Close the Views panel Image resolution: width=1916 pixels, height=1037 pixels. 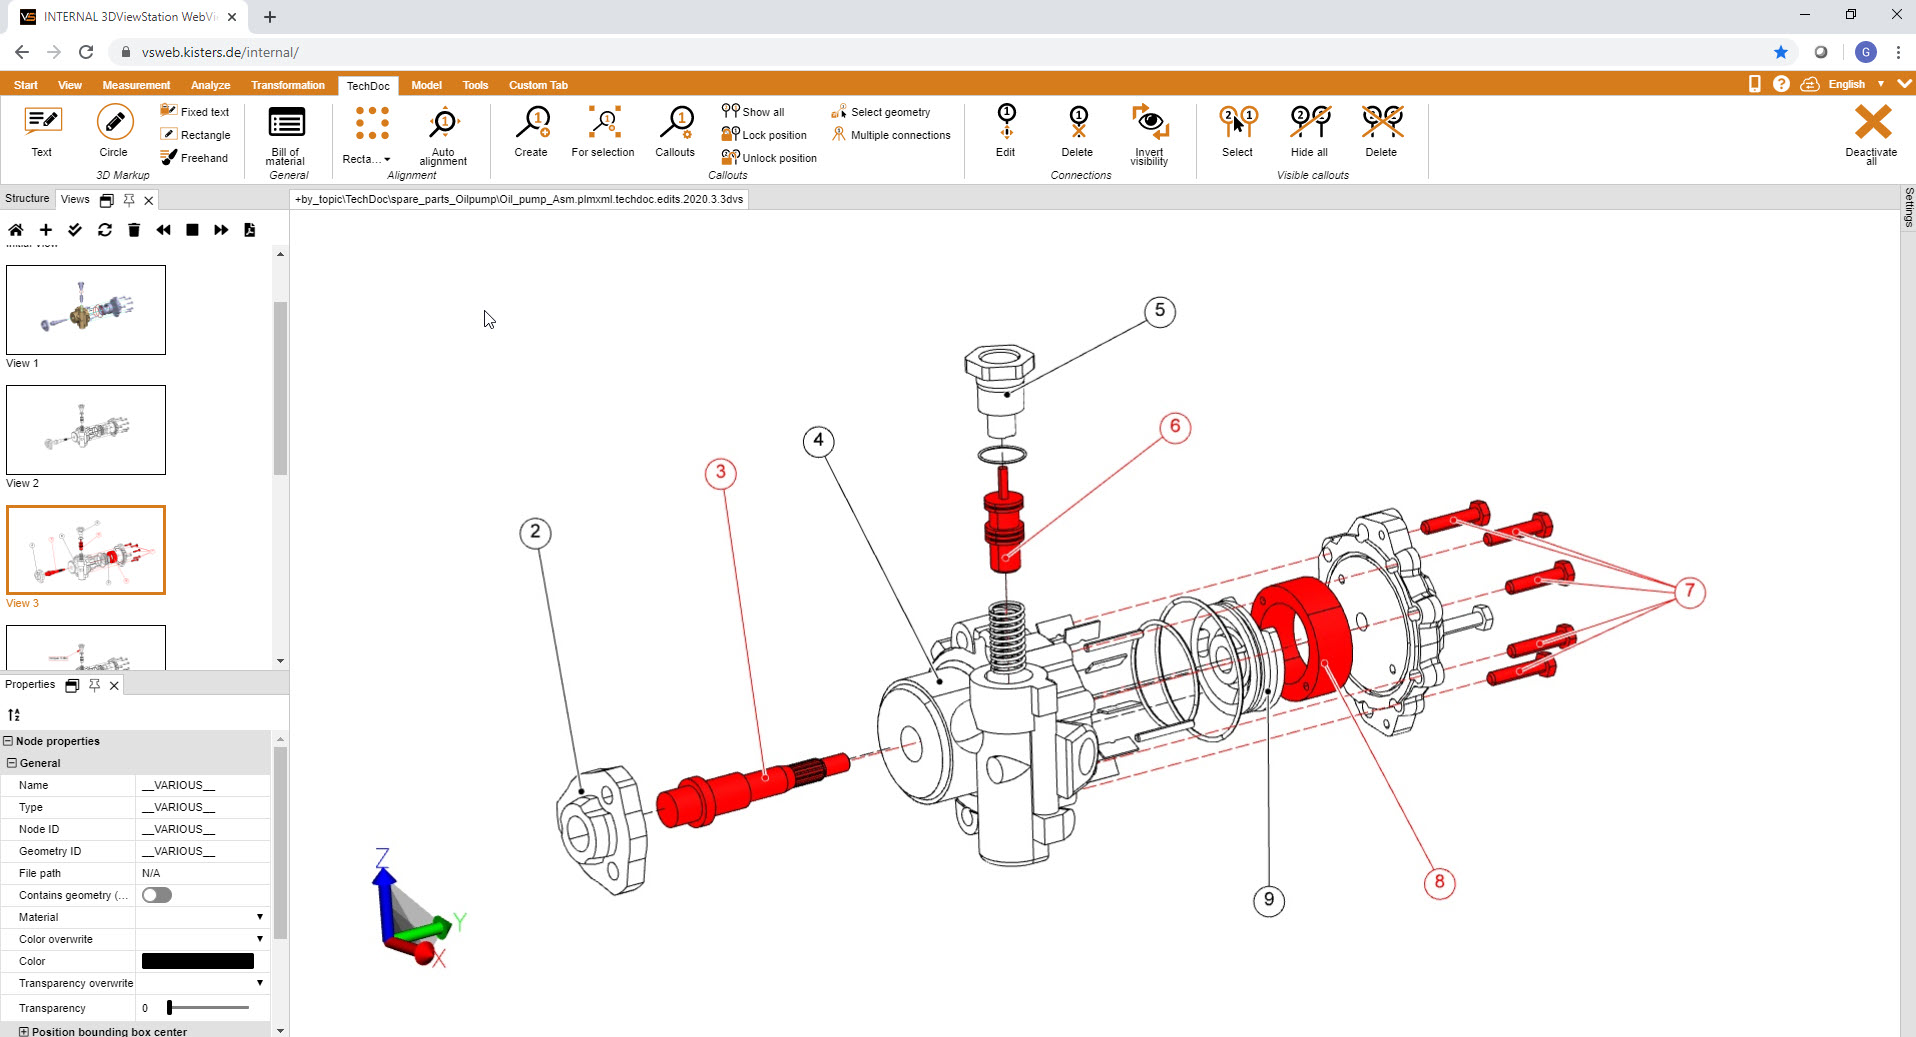149,200
